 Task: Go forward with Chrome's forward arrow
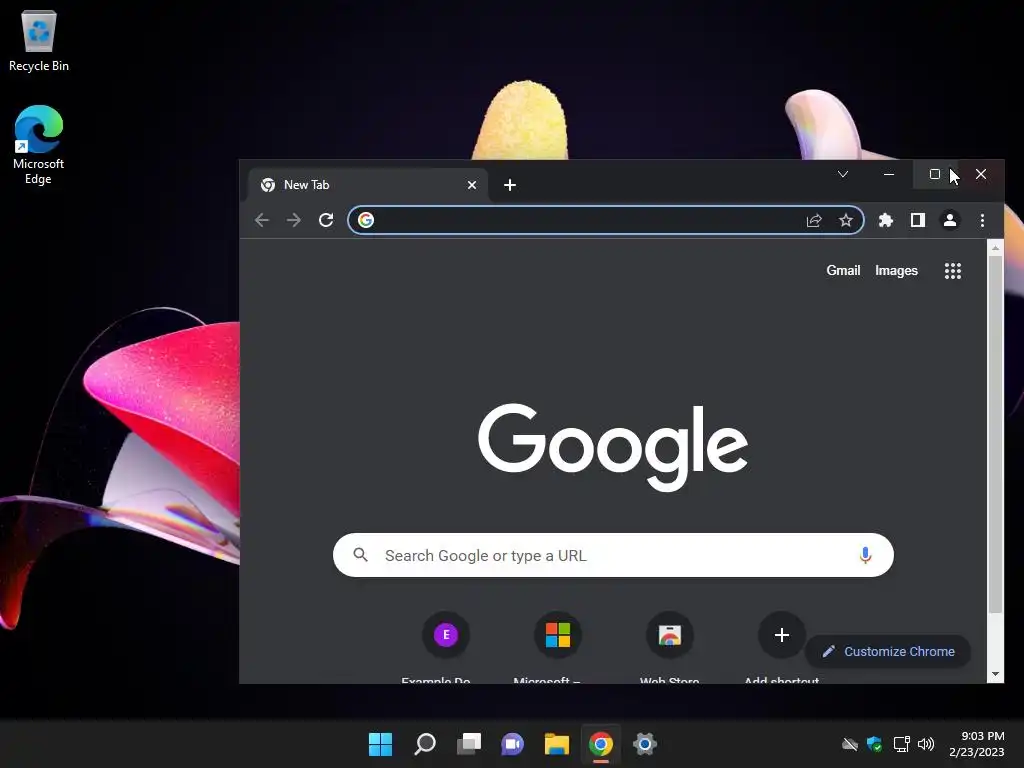(294, 220)
